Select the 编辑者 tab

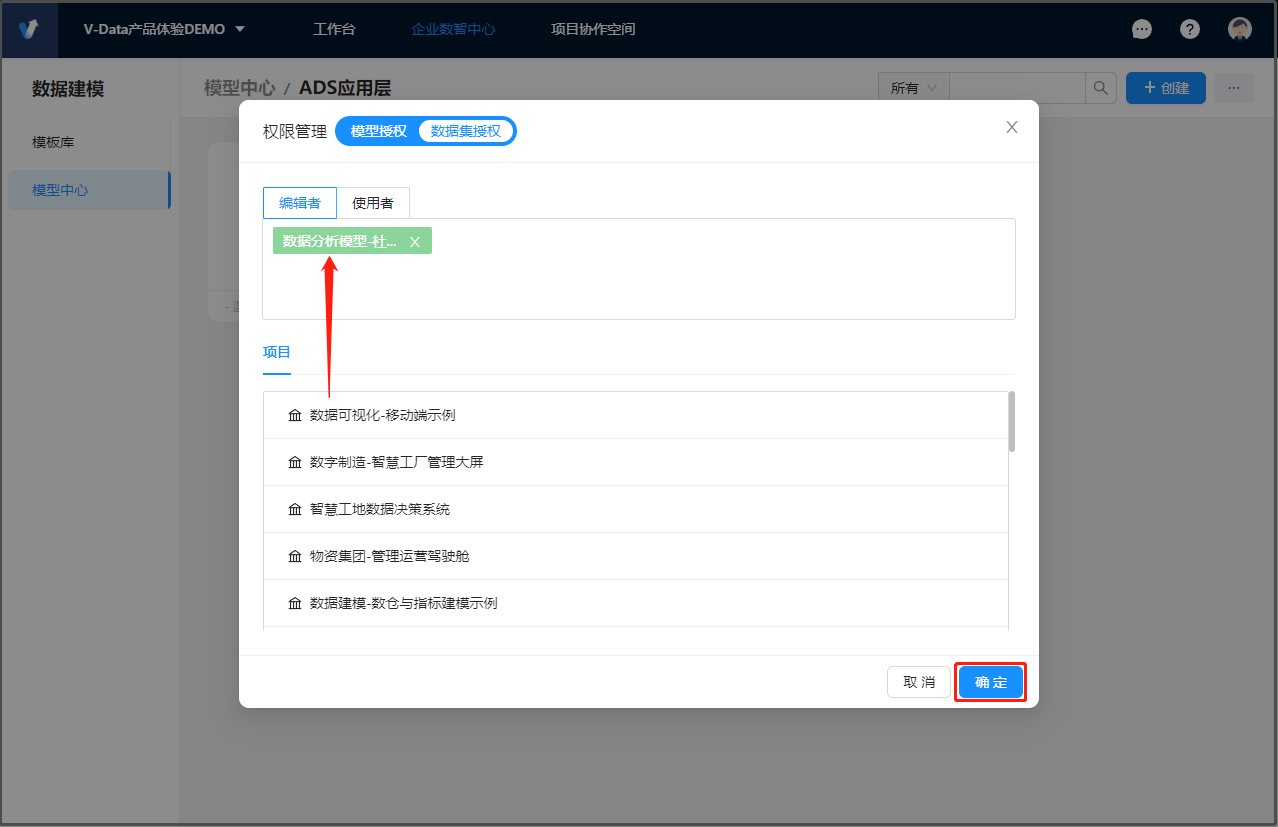click(300, 203)
